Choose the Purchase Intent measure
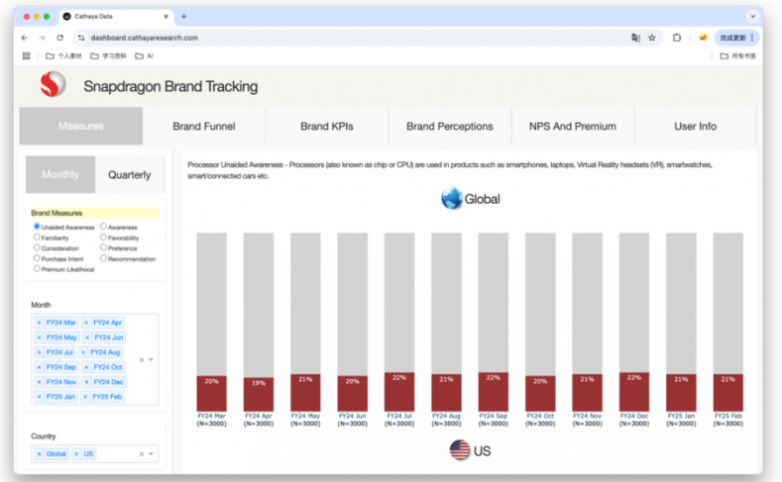Viewport: 782px width, 482px height. (x=37, y=259)
